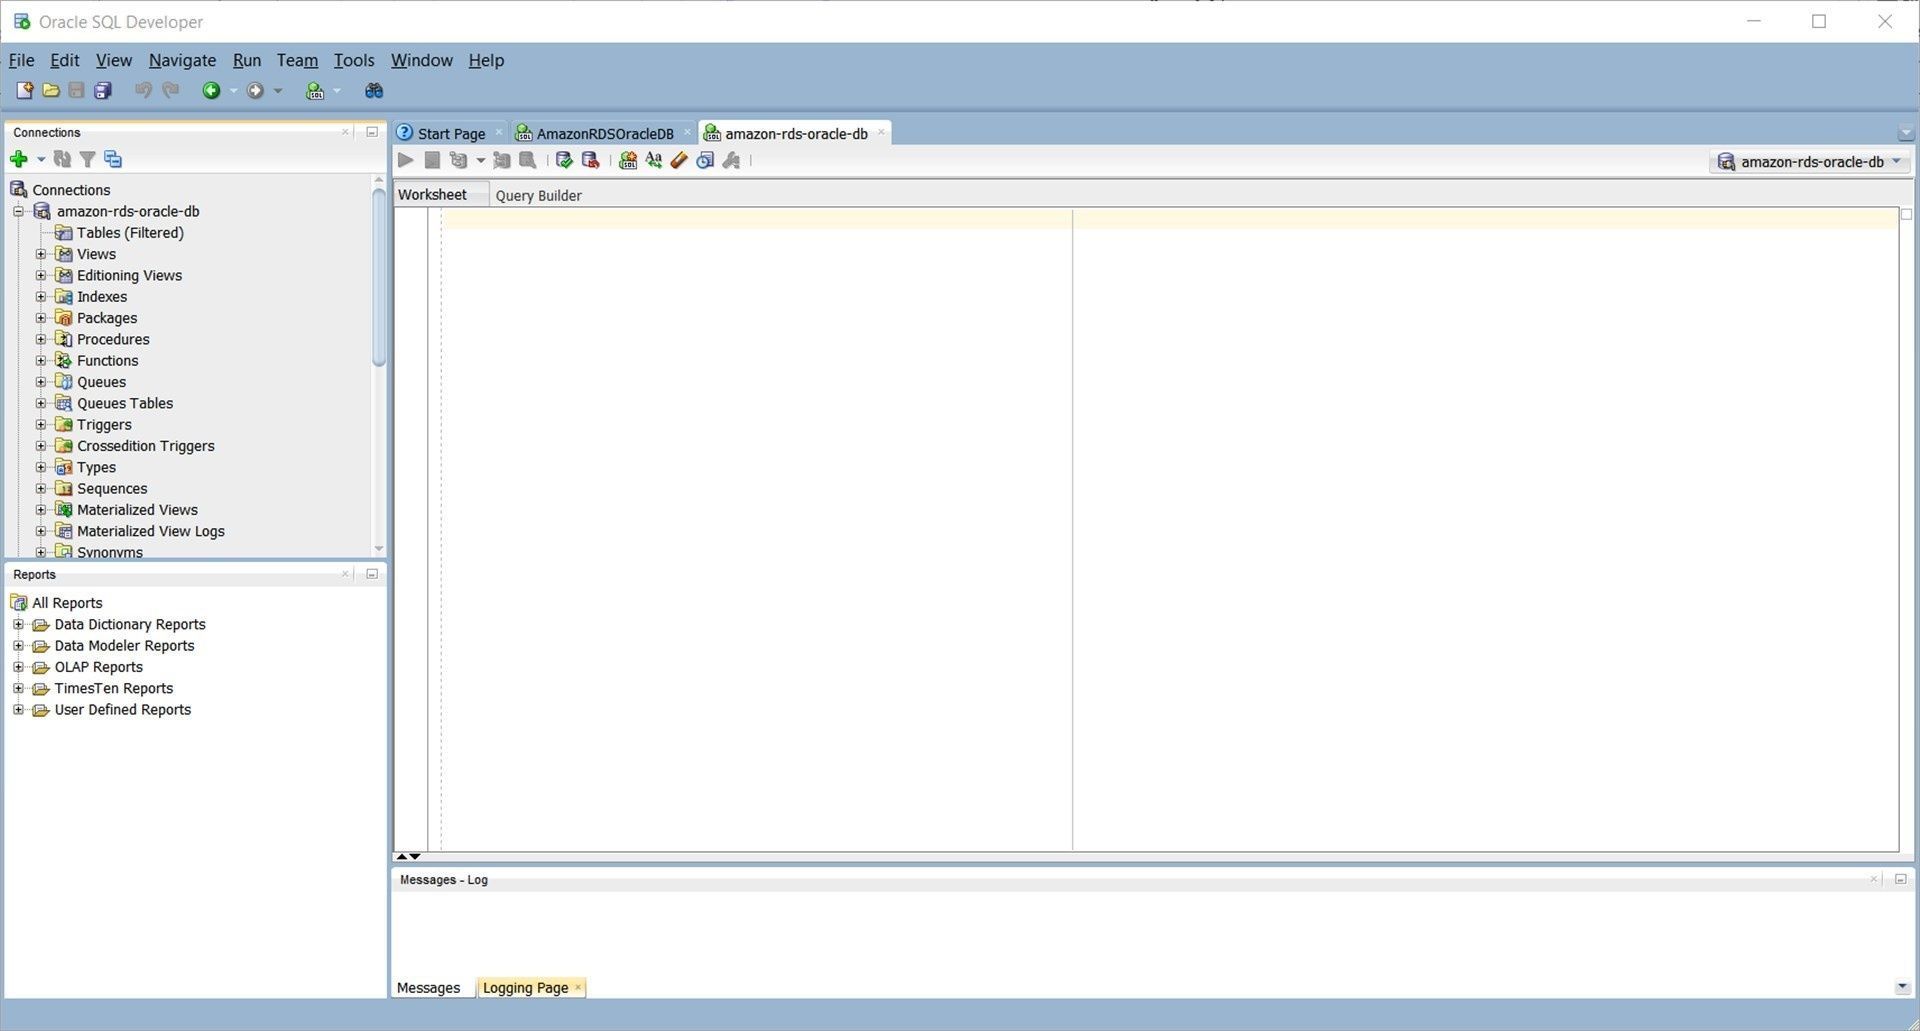1920x1031 pixels.
Task: Click the Stop execution square icon
Action: [432, 160]
